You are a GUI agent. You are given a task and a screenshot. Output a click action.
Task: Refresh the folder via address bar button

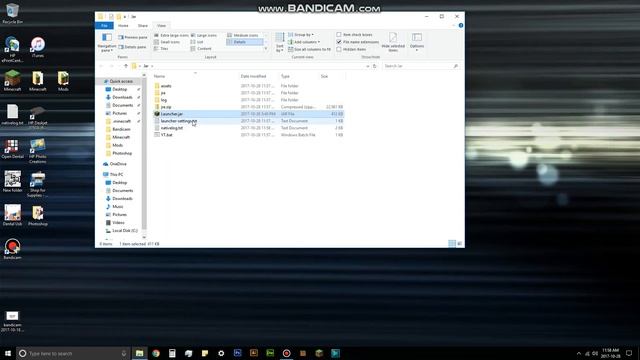(375, 66)
